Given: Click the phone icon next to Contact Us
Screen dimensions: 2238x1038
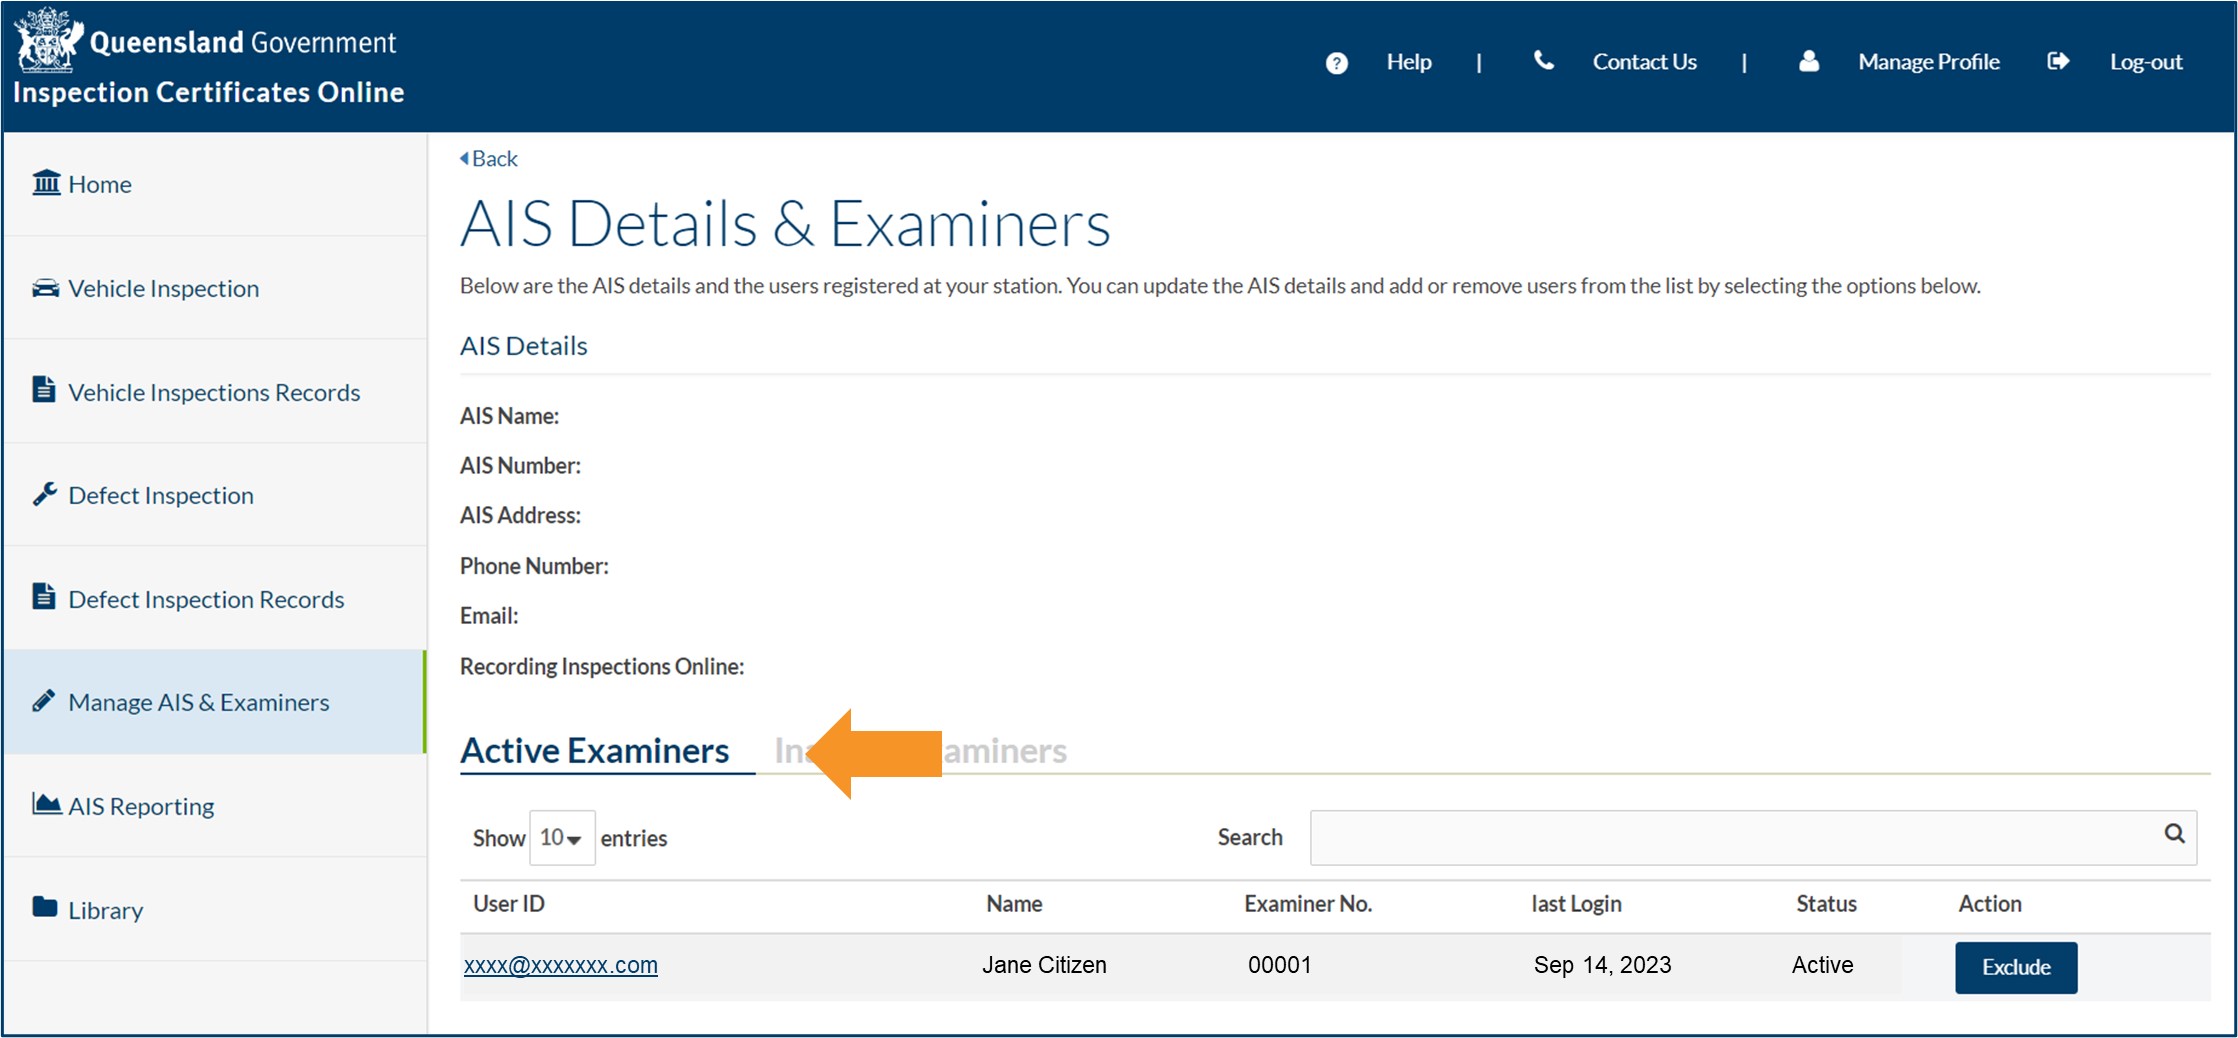Looking at the screenshot, I should click(1543, 61).
